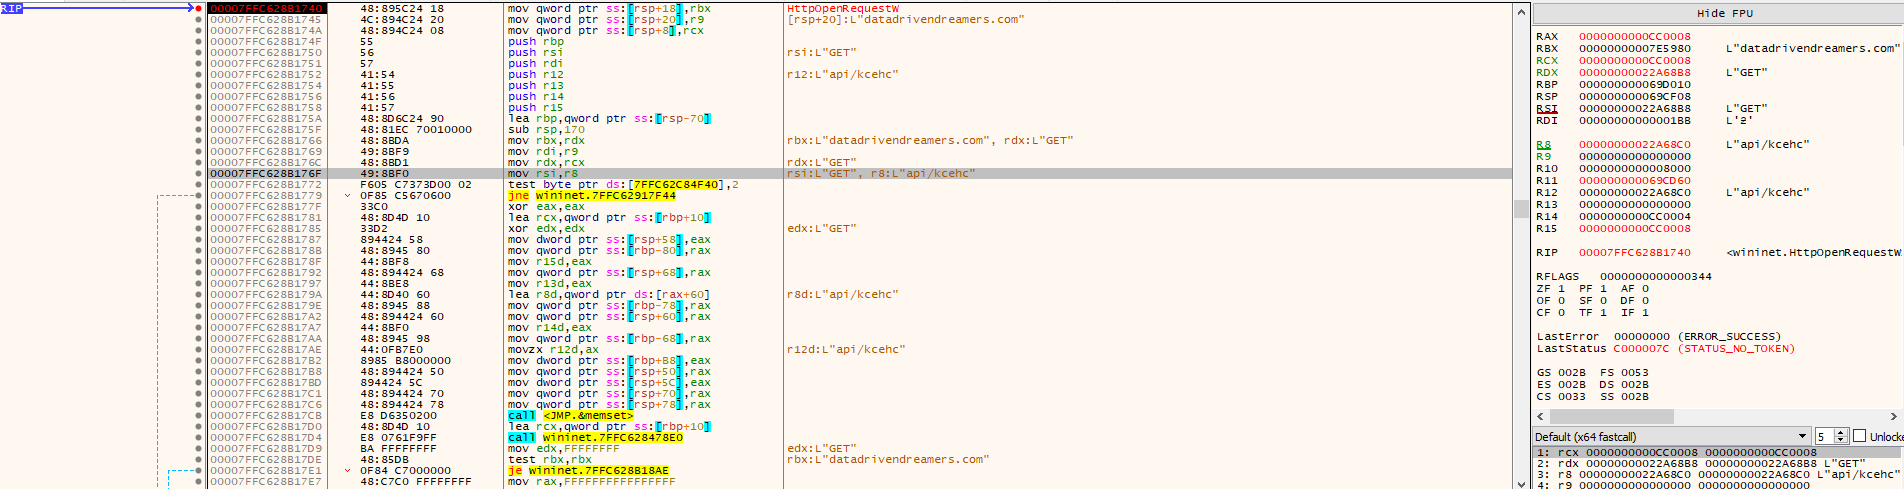Click the registers panel scroll-right arrow
This screenshot has width=1904, height=489.
[x=1893, y=416]
